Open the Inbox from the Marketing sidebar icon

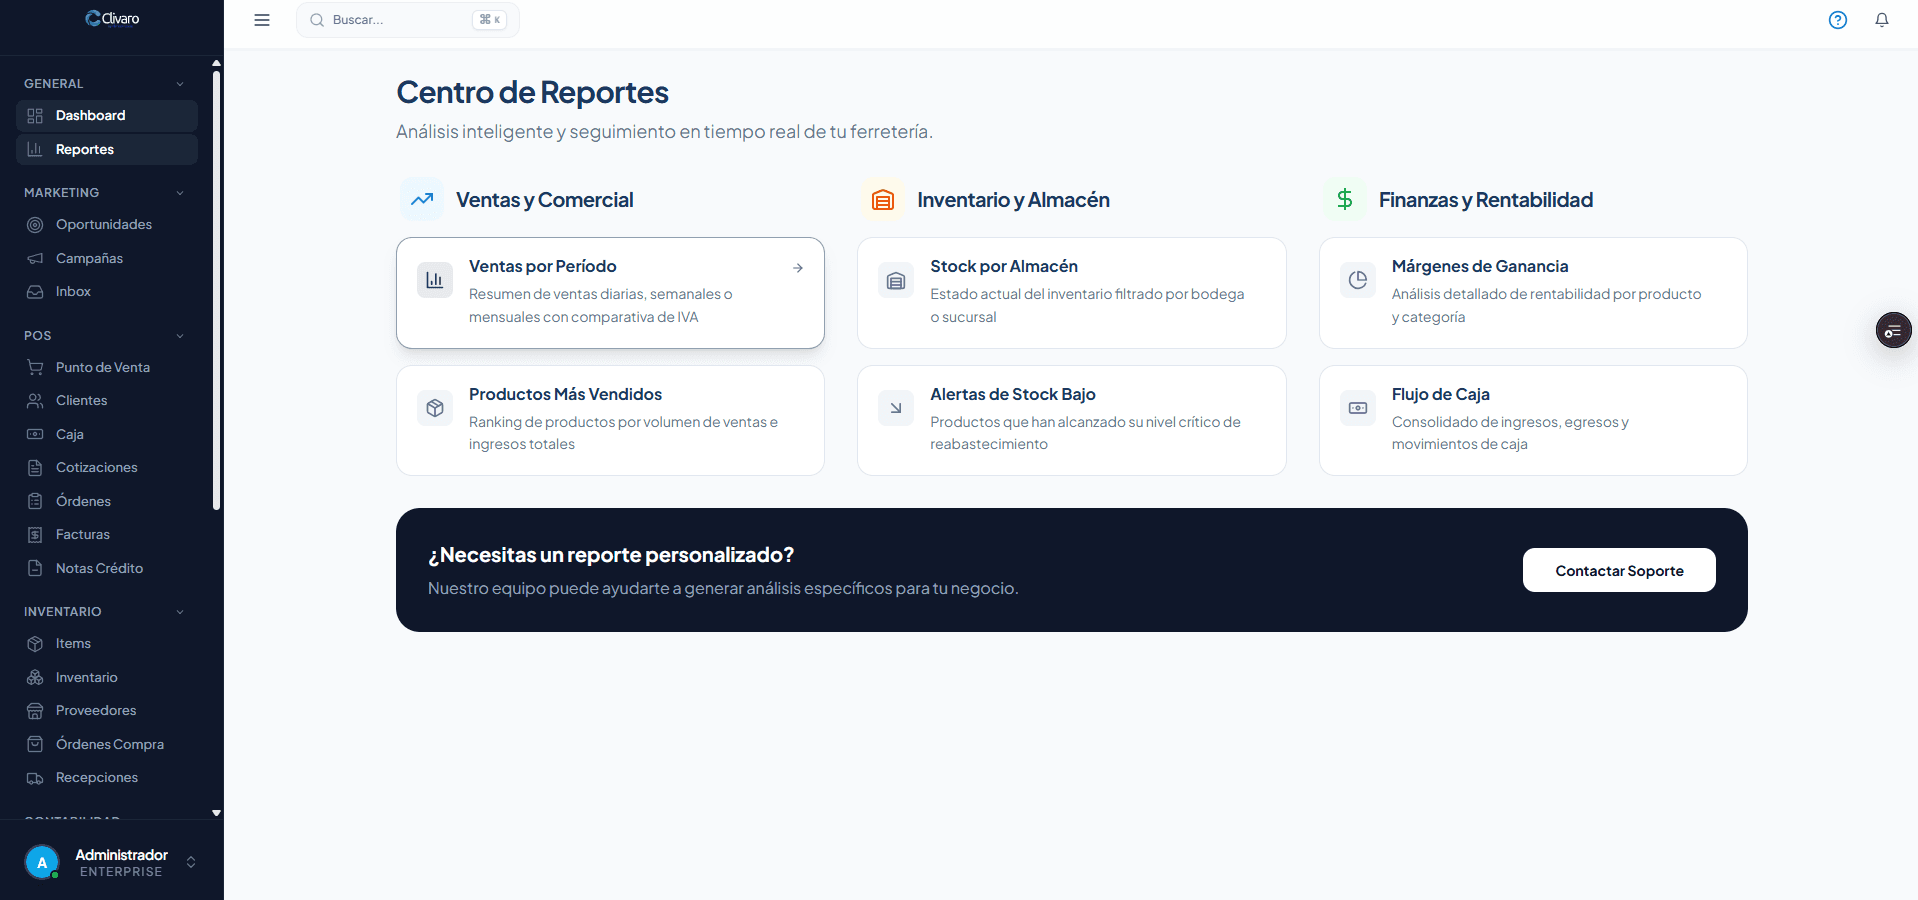click(35, 291)
